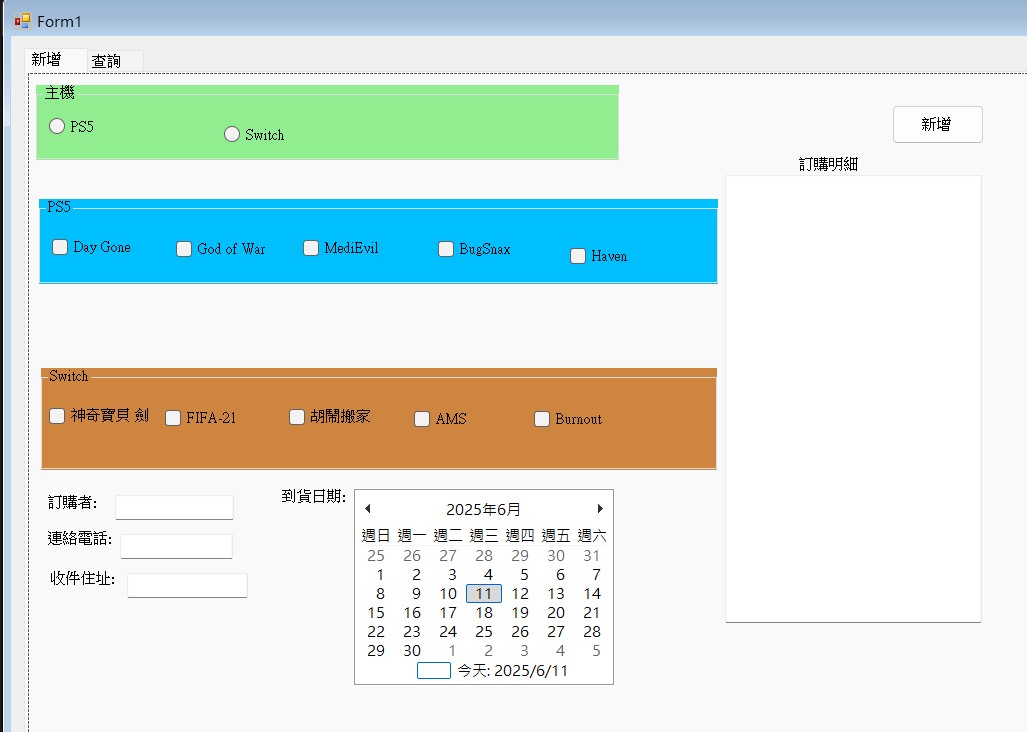Viewport: 1027px width, 732px height.
Task: Click the 連絡電話 input box
Action: click(176, 546)
